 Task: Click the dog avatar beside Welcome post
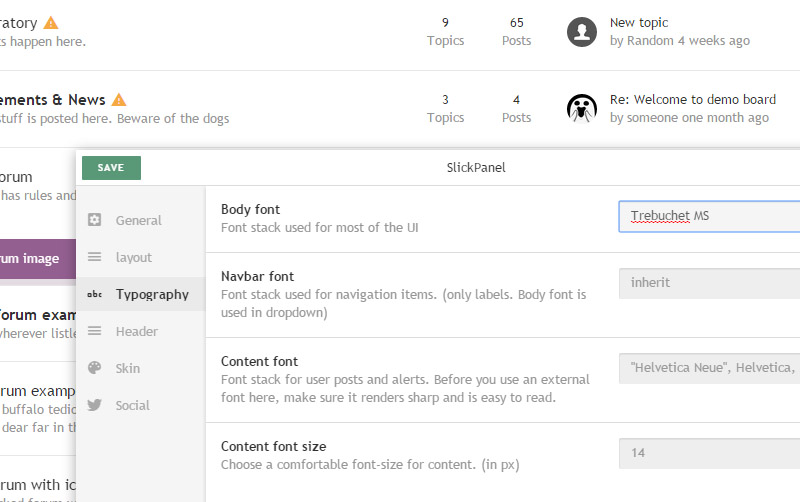click(582, 108)
